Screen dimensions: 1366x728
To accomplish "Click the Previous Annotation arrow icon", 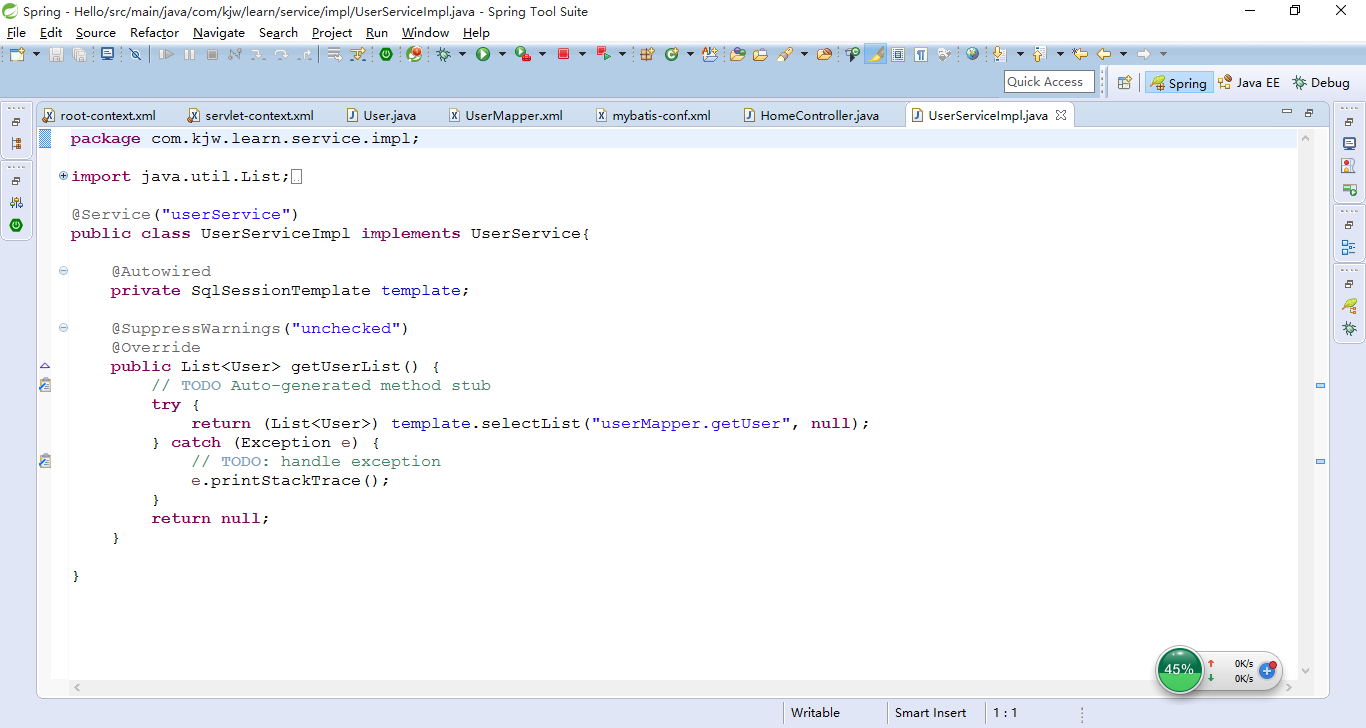I will 1038,54.
